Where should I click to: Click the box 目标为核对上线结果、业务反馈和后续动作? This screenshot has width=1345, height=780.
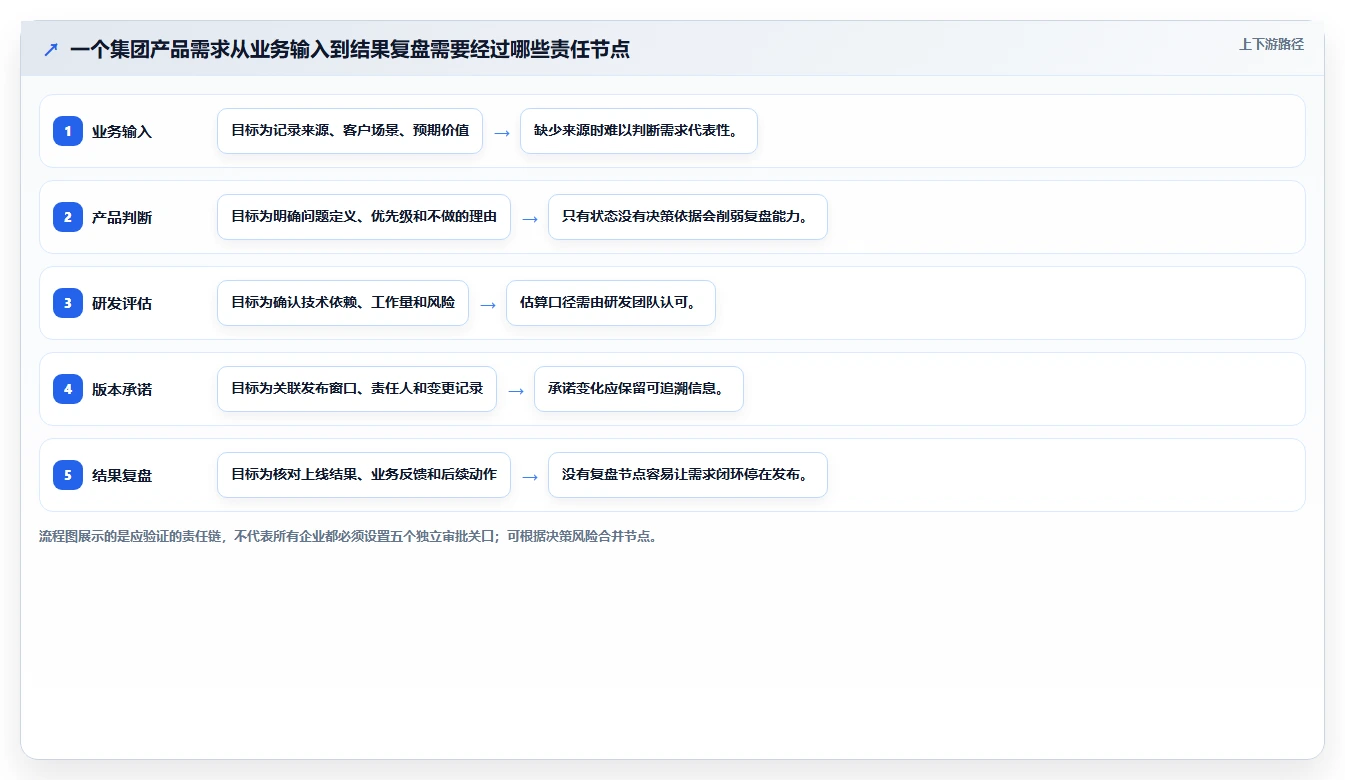click(x=364, y=475)
